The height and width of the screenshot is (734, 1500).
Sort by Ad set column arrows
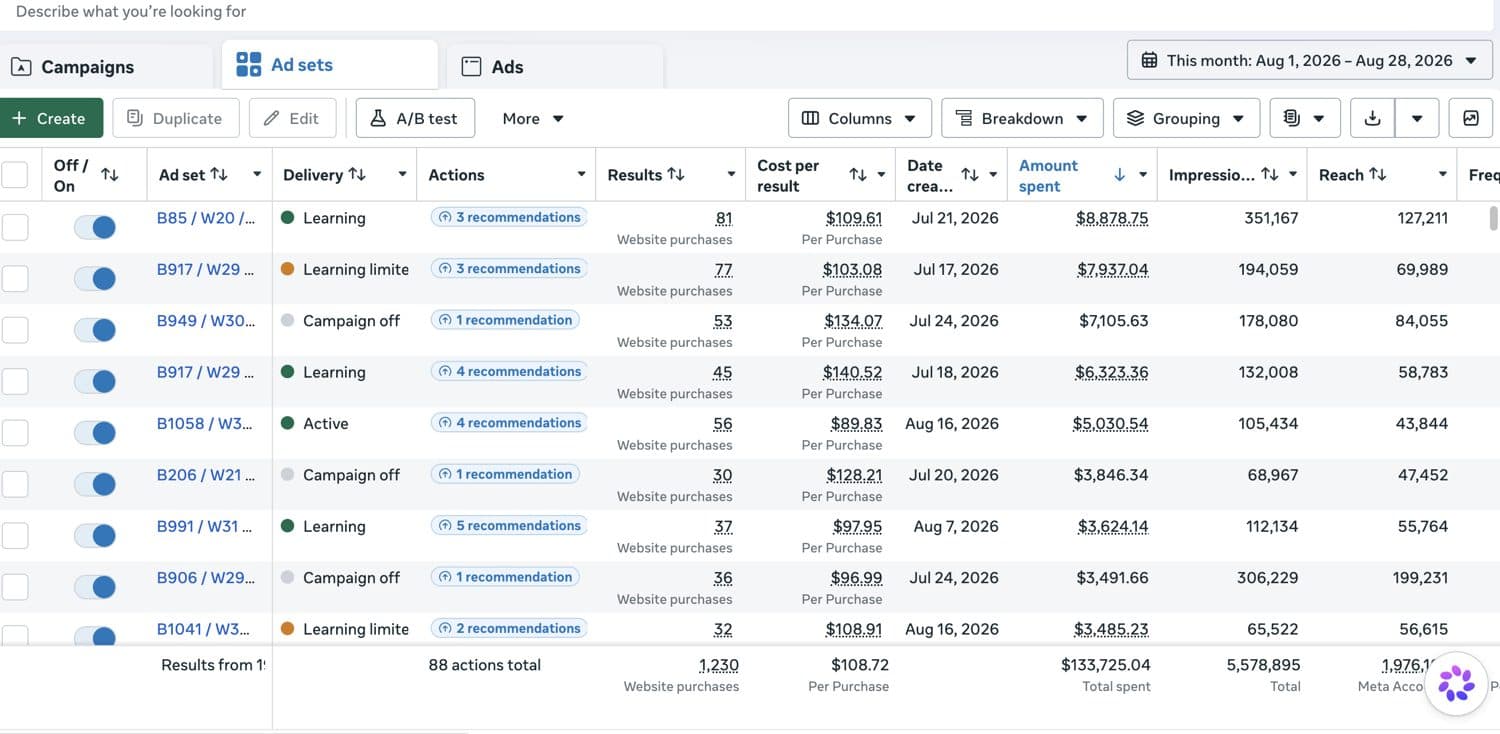tap(219, 175)
